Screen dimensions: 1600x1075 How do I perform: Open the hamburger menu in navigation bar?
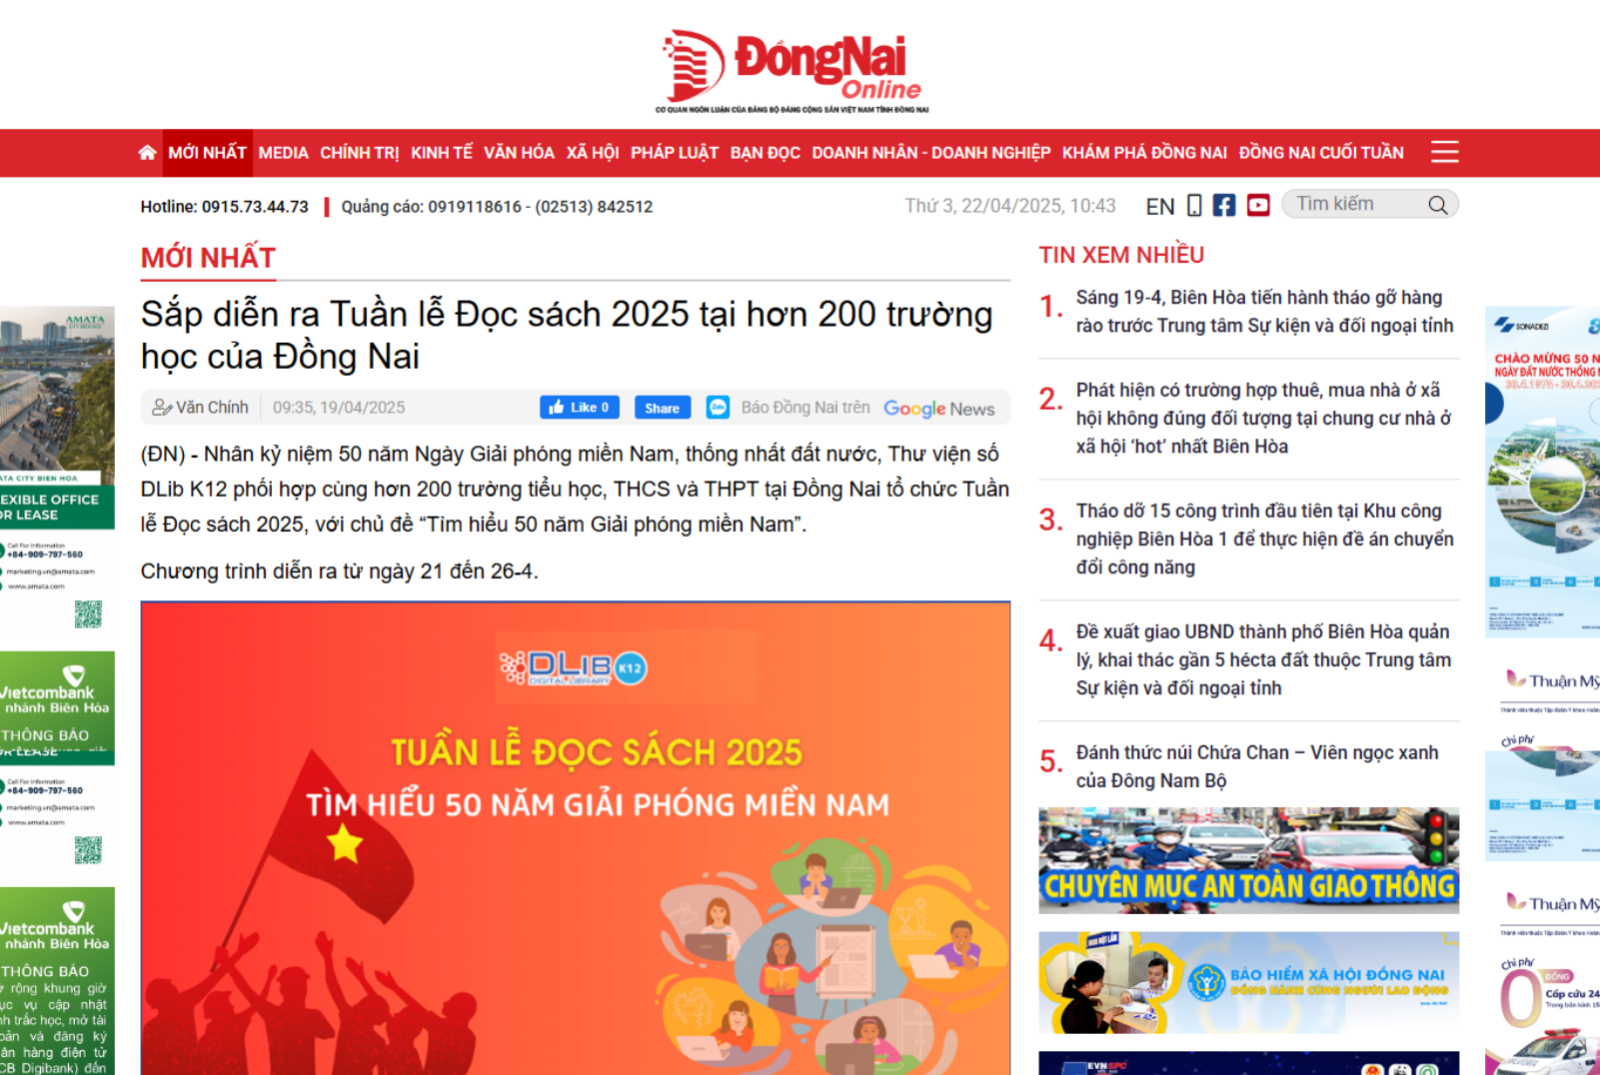1444,152
